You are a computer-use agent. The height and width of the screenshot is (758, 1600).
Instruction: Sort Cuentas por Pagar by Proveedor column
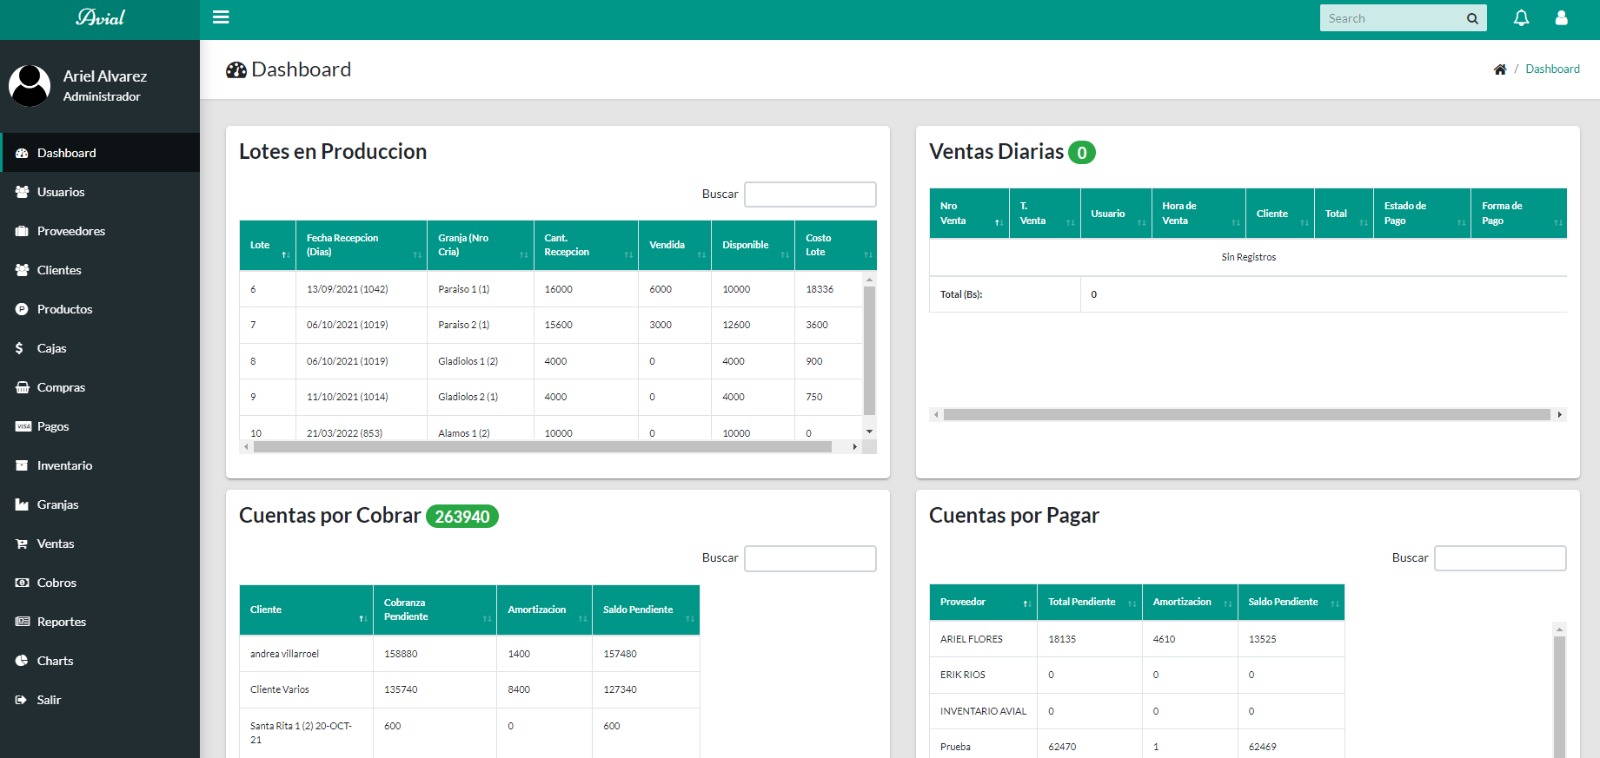(983, 602)
